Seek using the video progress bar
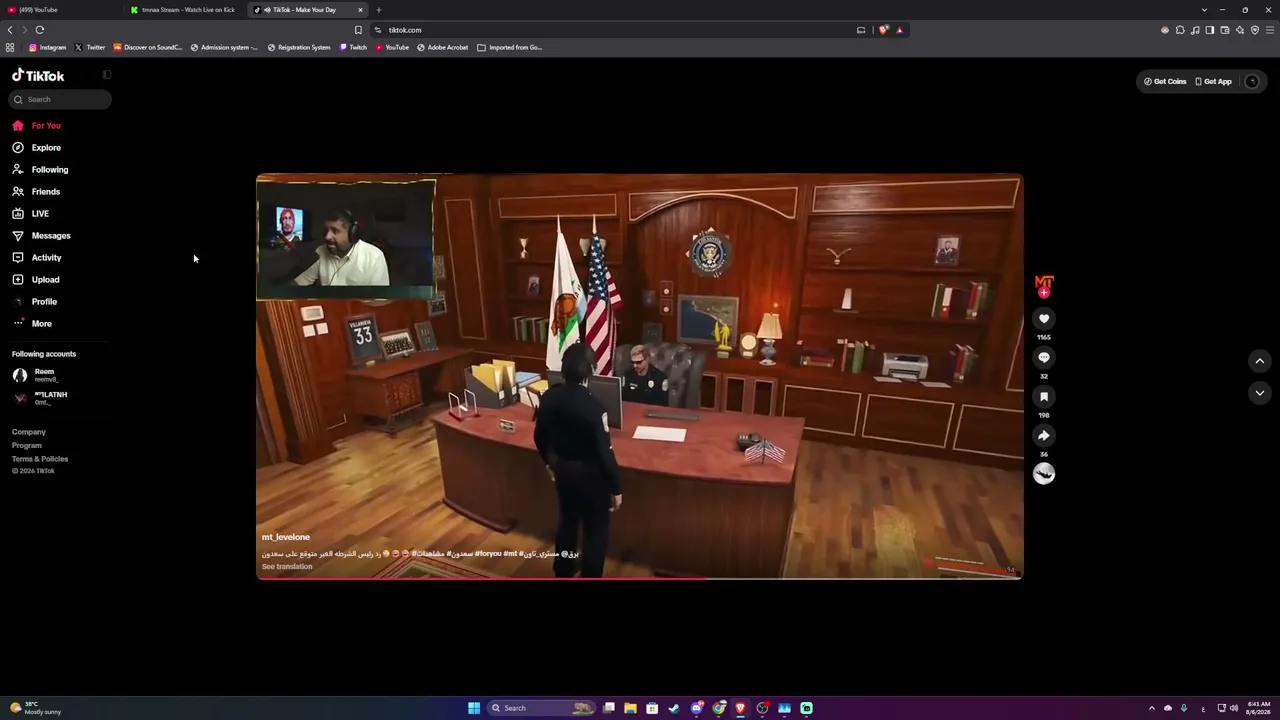Image resolution: width=1280 pixels, height=720 pixels. coord(640,578)
